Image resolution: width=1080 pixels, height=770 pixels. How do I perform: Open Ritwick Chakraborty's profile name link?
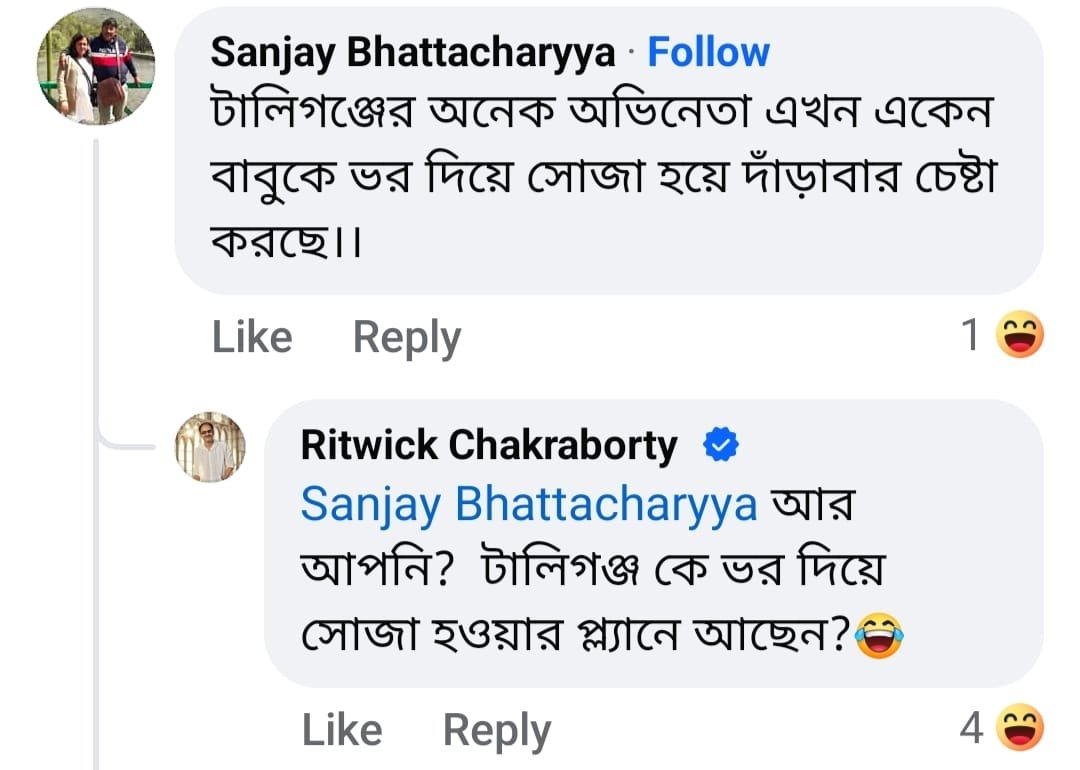(x=488, y=446)
